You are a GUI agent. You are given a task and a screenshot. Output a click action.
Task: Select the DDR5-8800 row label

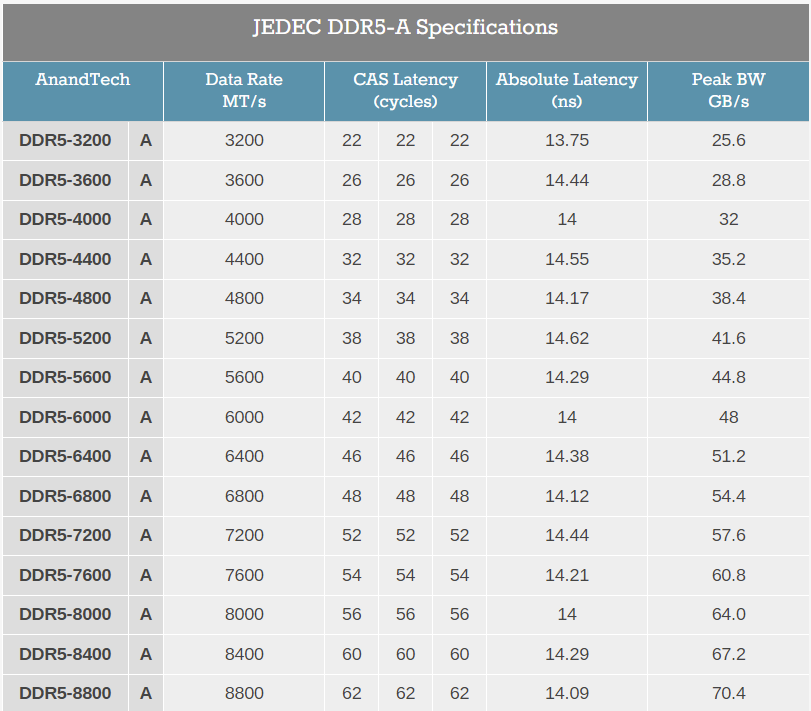coord(63,693)
